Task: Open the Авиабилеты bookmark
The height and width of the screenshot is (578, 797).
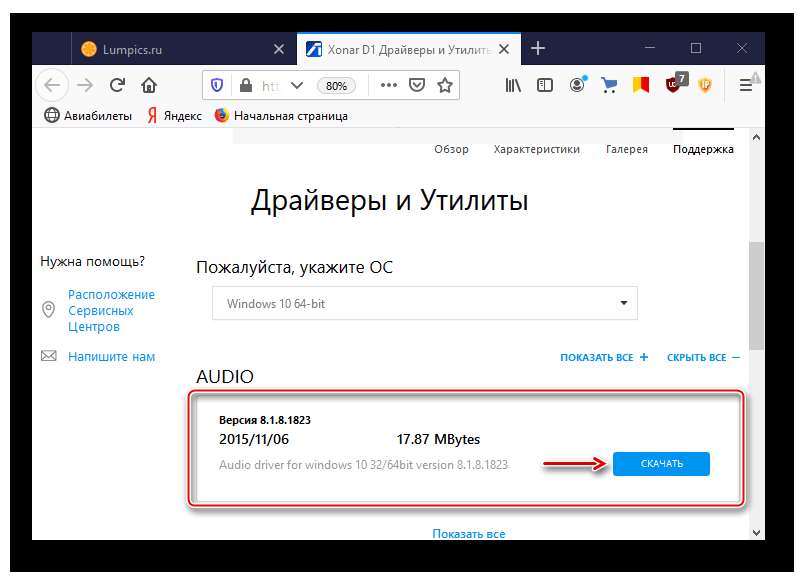Action: click(88, 116)
